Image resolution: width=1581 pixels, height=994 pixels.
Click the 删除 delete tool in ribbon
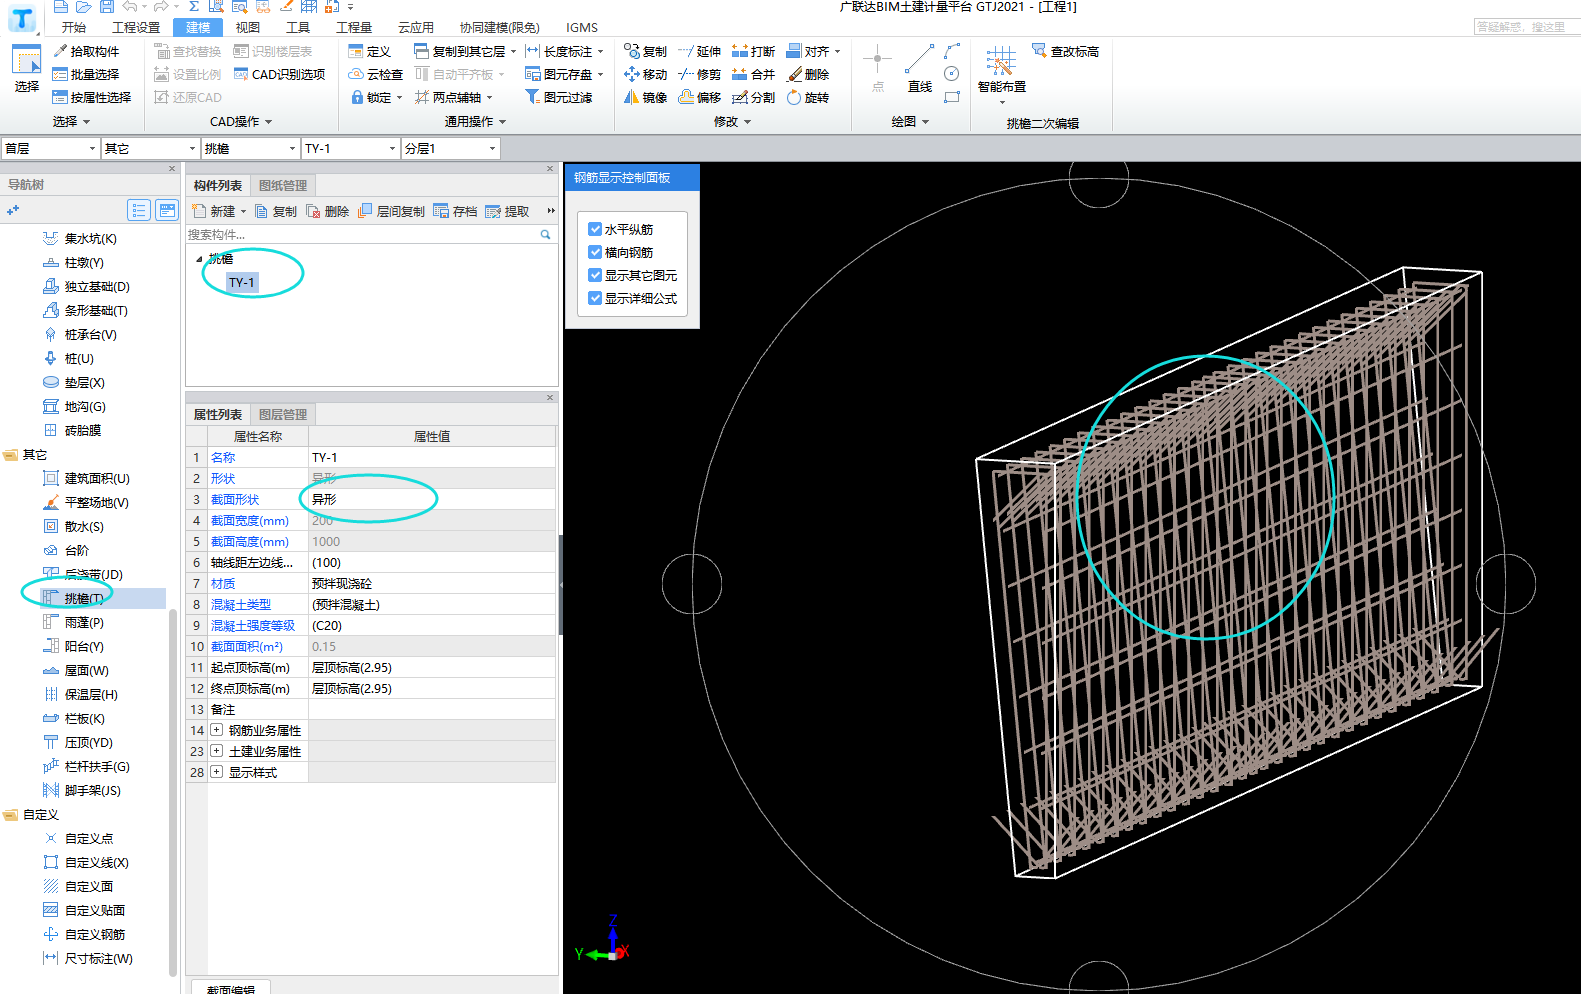(x=807, y=74)
